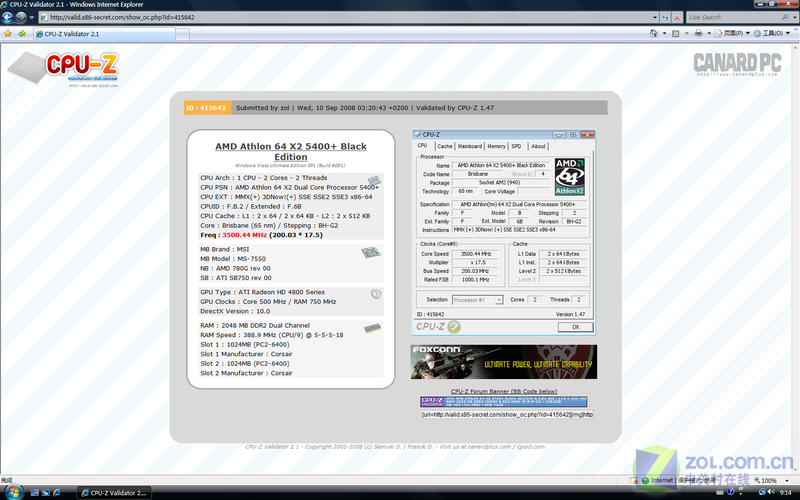
Task: Expand the feeds dropdown arrow
Action: [x=686, y=33]
